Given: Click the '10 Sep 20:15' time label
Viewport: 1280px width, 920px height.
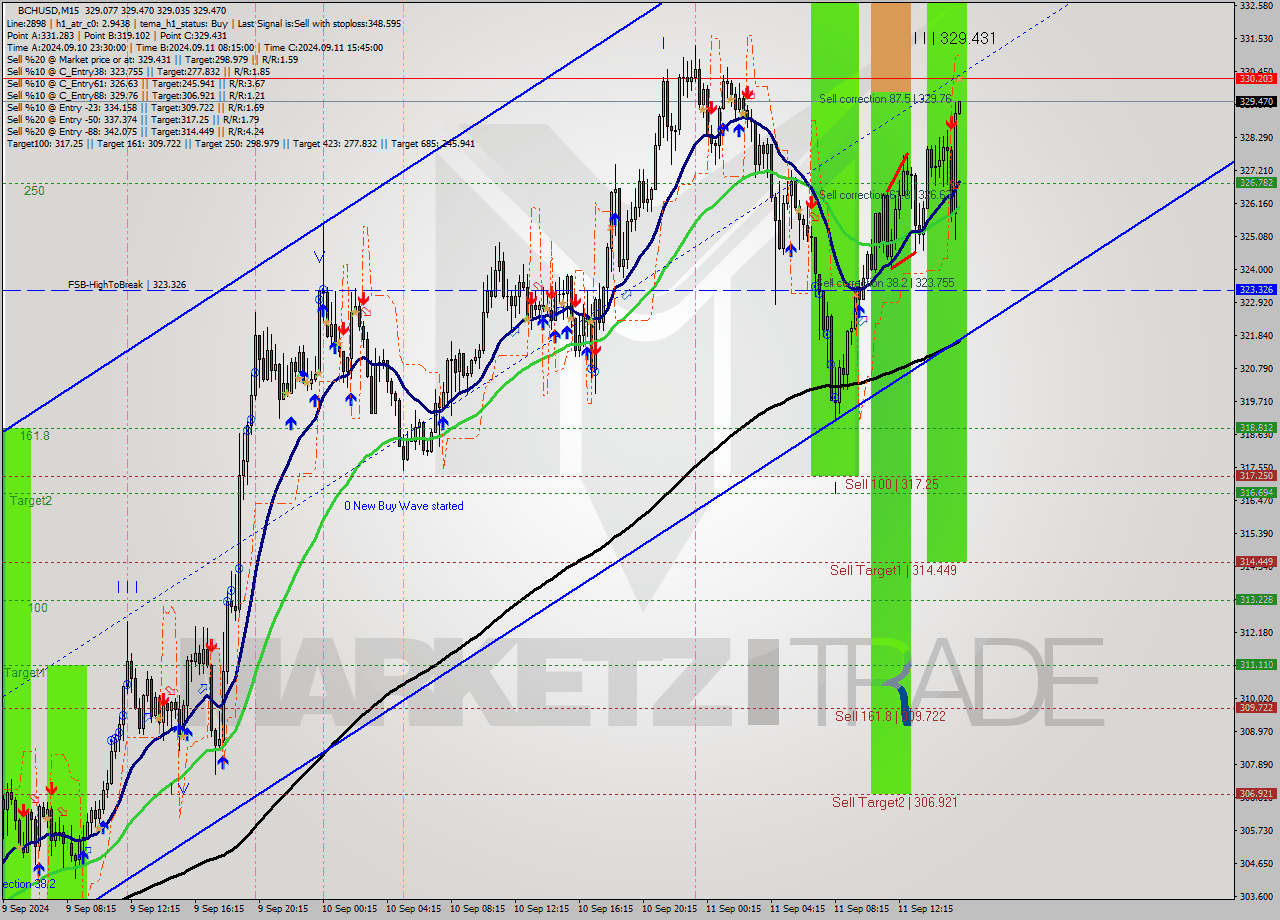Looking at the screenshot, I should (668, 909).
